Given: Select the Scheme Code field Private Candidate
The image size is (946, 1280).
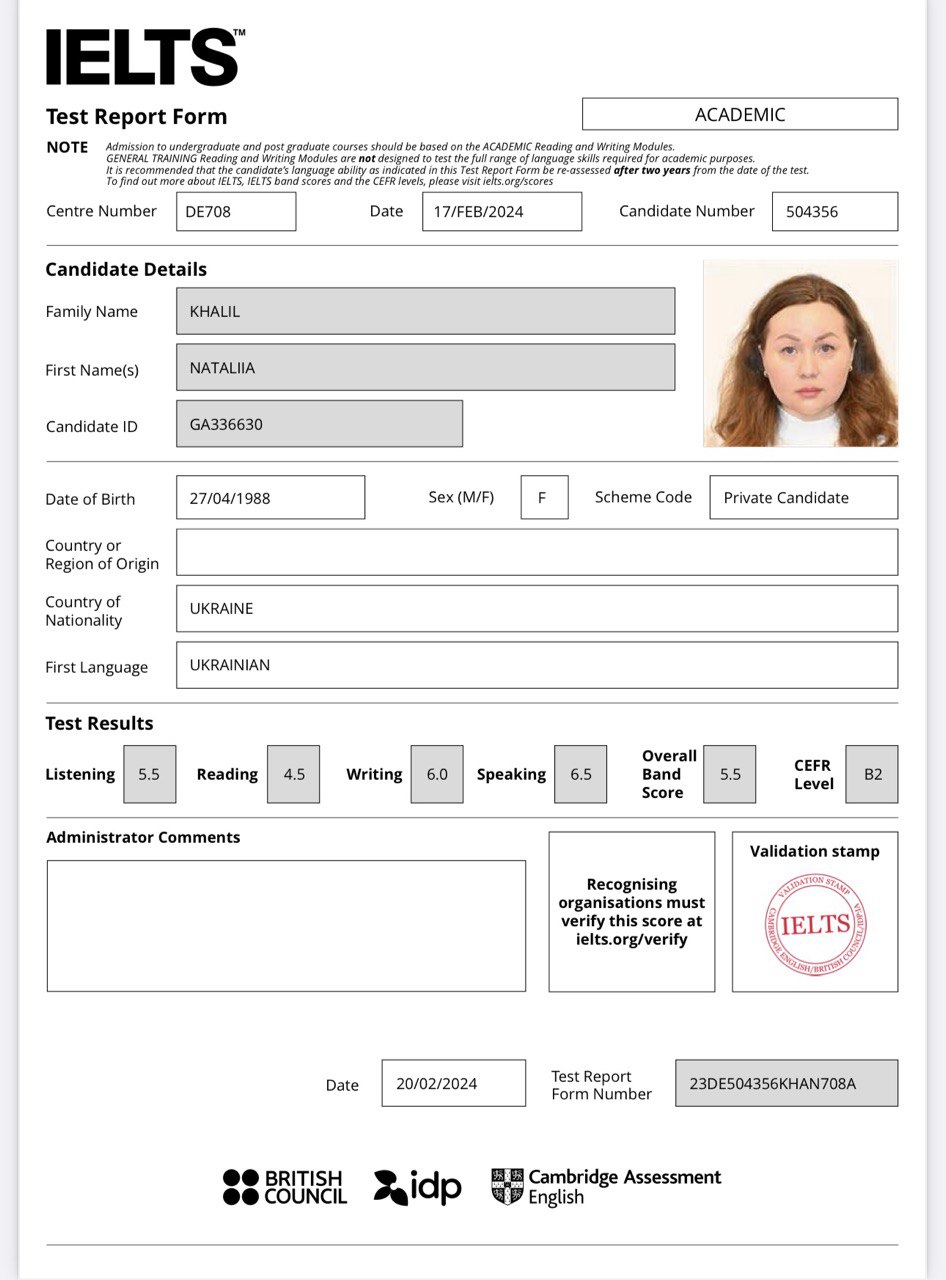Looking at the screenshot, I should (x=804, y=497).
